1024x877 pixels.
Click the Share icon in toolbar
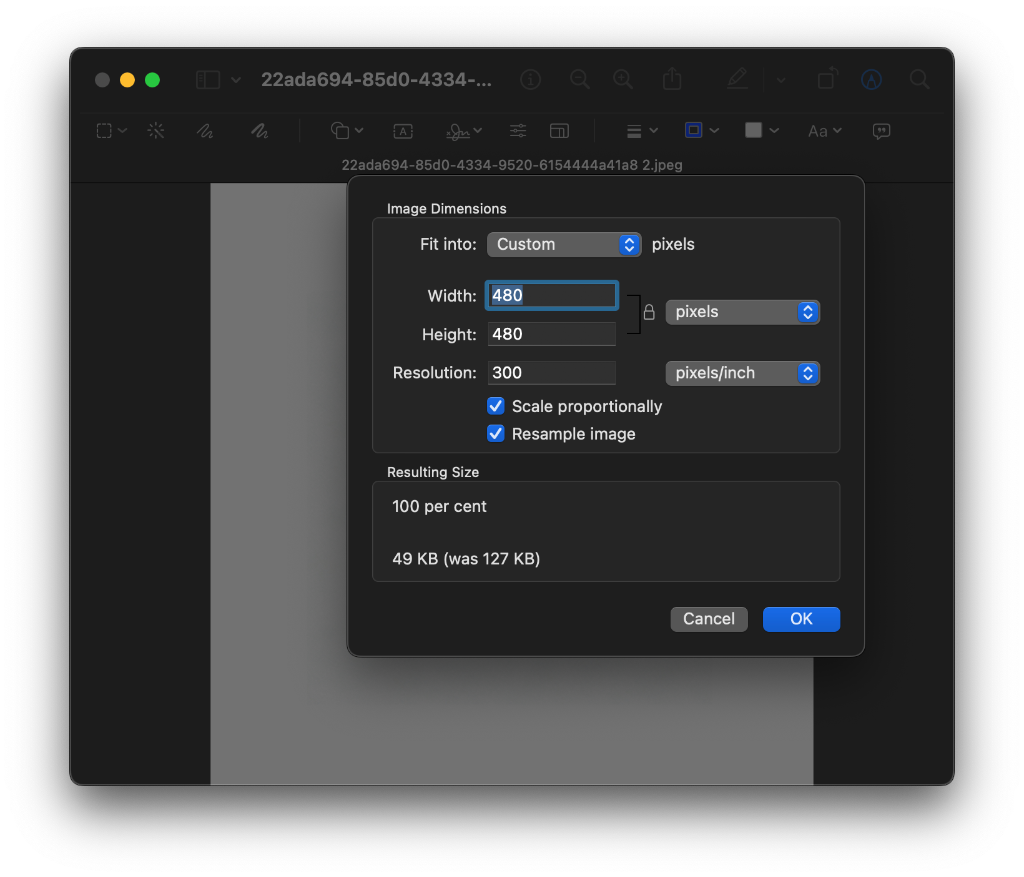coord(673,80)
